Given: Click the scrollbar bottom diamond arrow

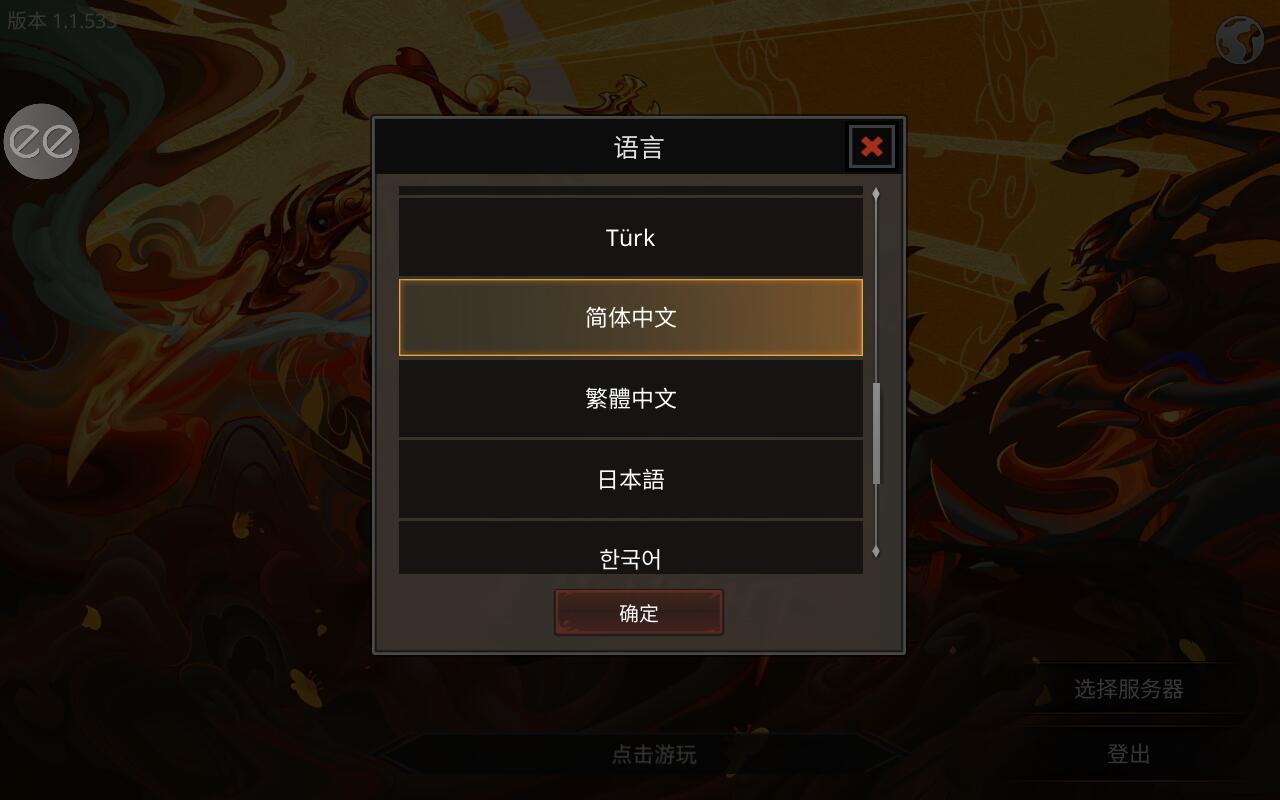Looking at the screenshot, I should click(876, 551).
